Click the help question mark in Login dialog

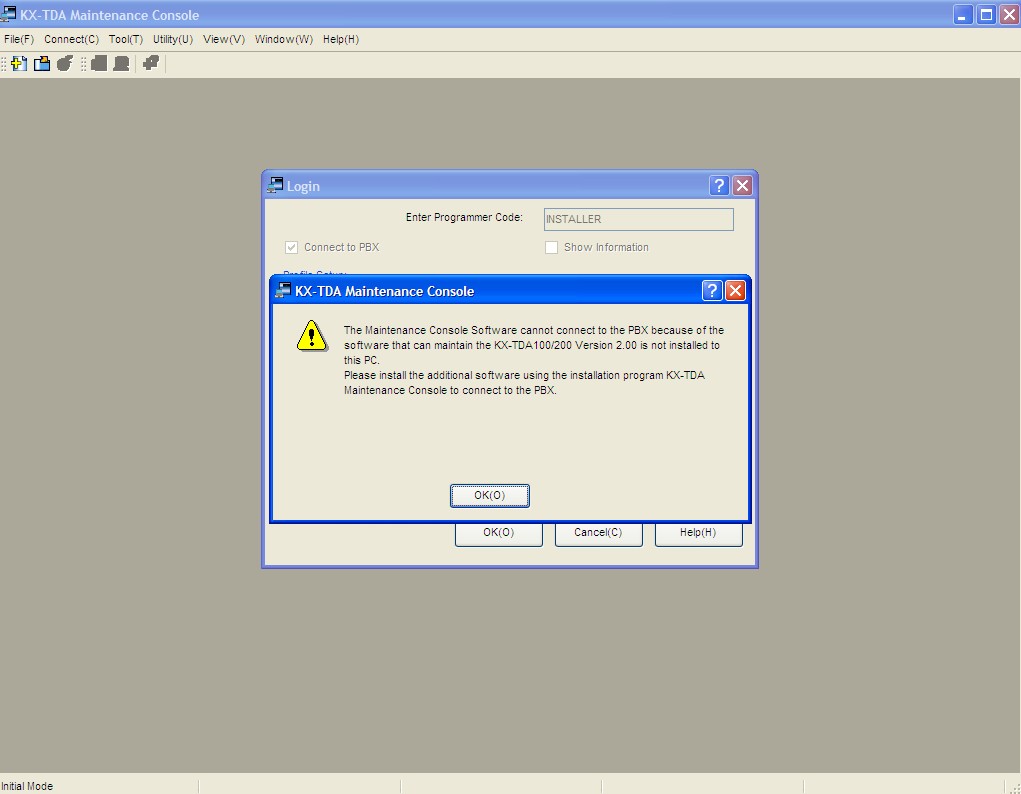(x=718, y=186)
